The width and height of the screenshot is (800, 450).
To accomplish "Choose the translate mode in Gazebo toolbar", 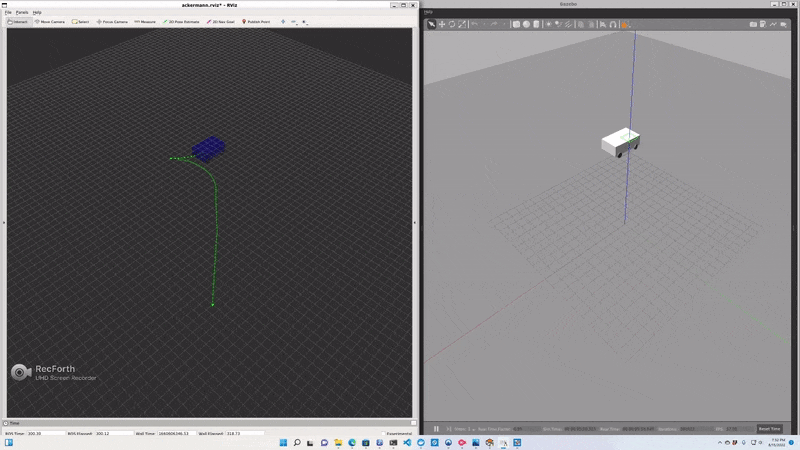I will (x=442, y=24).
